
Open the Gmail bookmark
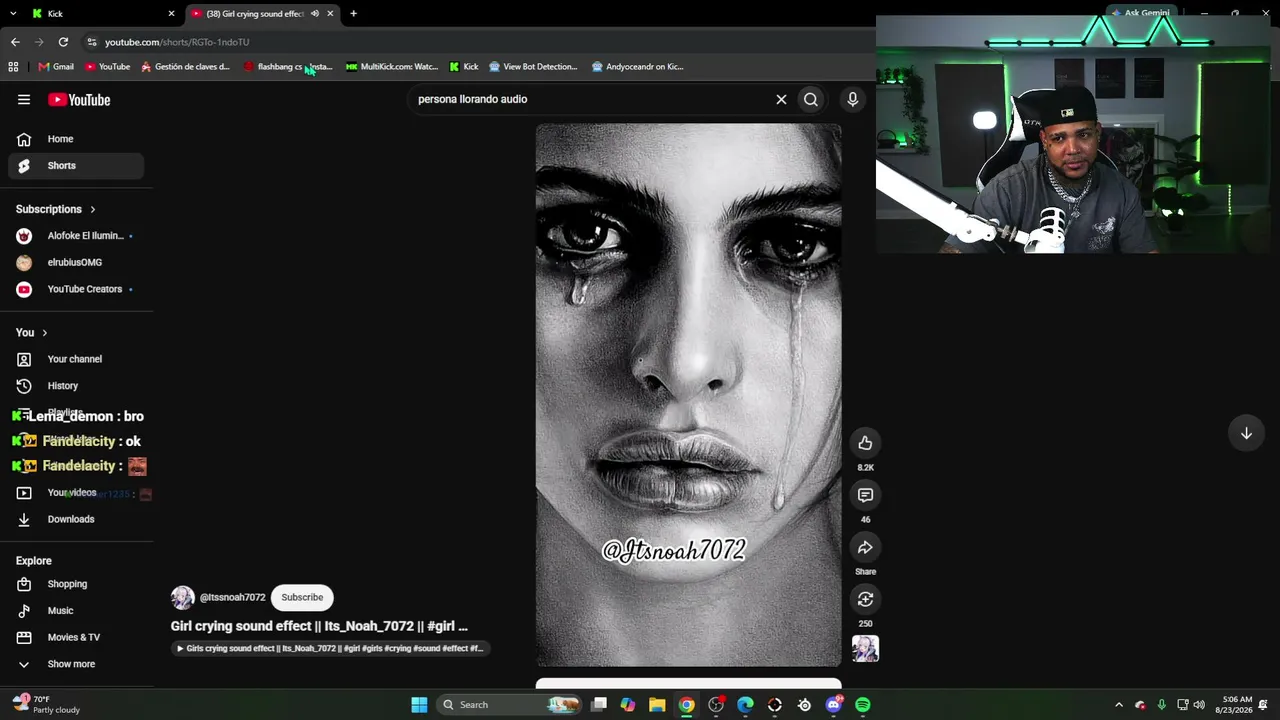(56, 67)
